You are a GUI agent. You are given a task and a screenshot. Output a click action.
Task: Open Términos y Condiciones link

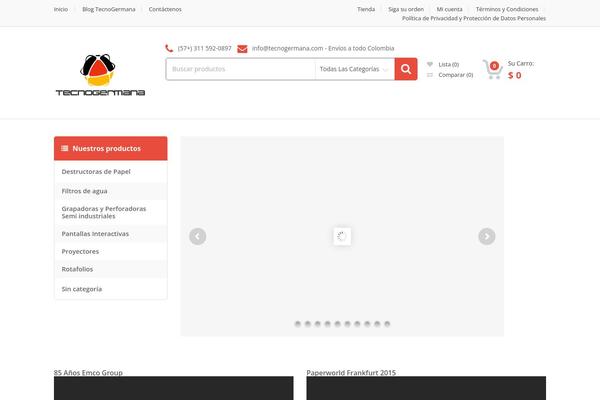coord(507,9)
